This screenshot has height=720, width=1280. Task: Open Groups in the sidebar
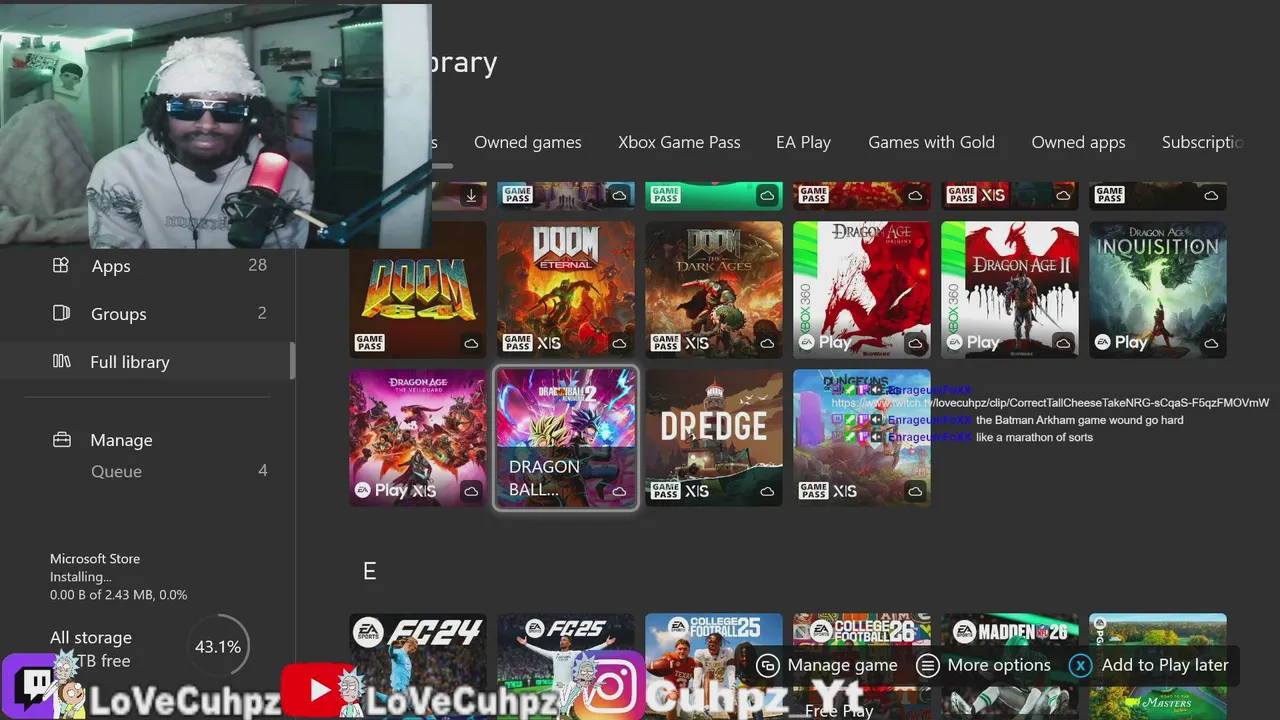click(148, 314)
